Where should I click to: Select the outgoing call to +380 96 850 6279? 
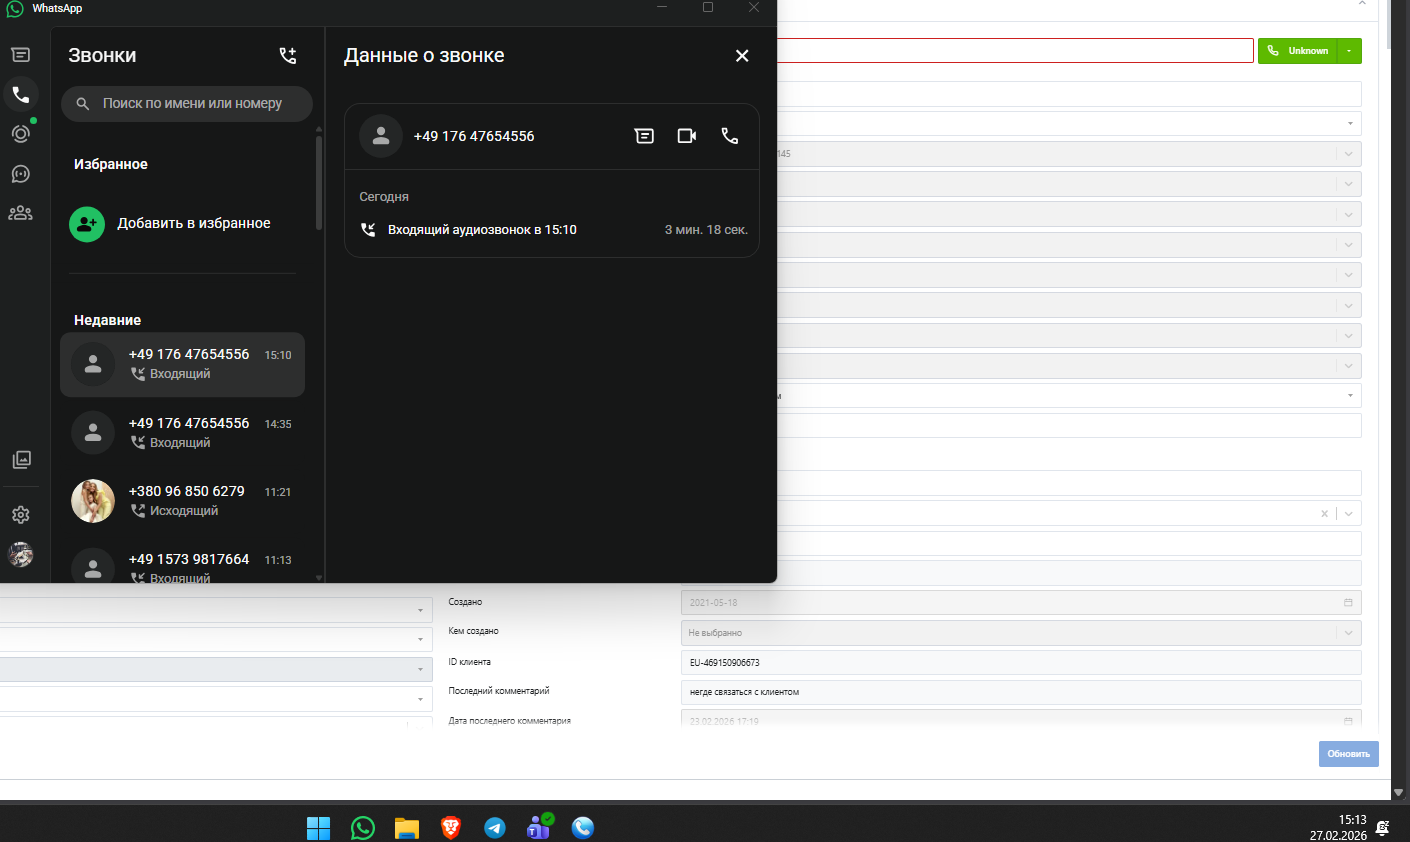183,501
